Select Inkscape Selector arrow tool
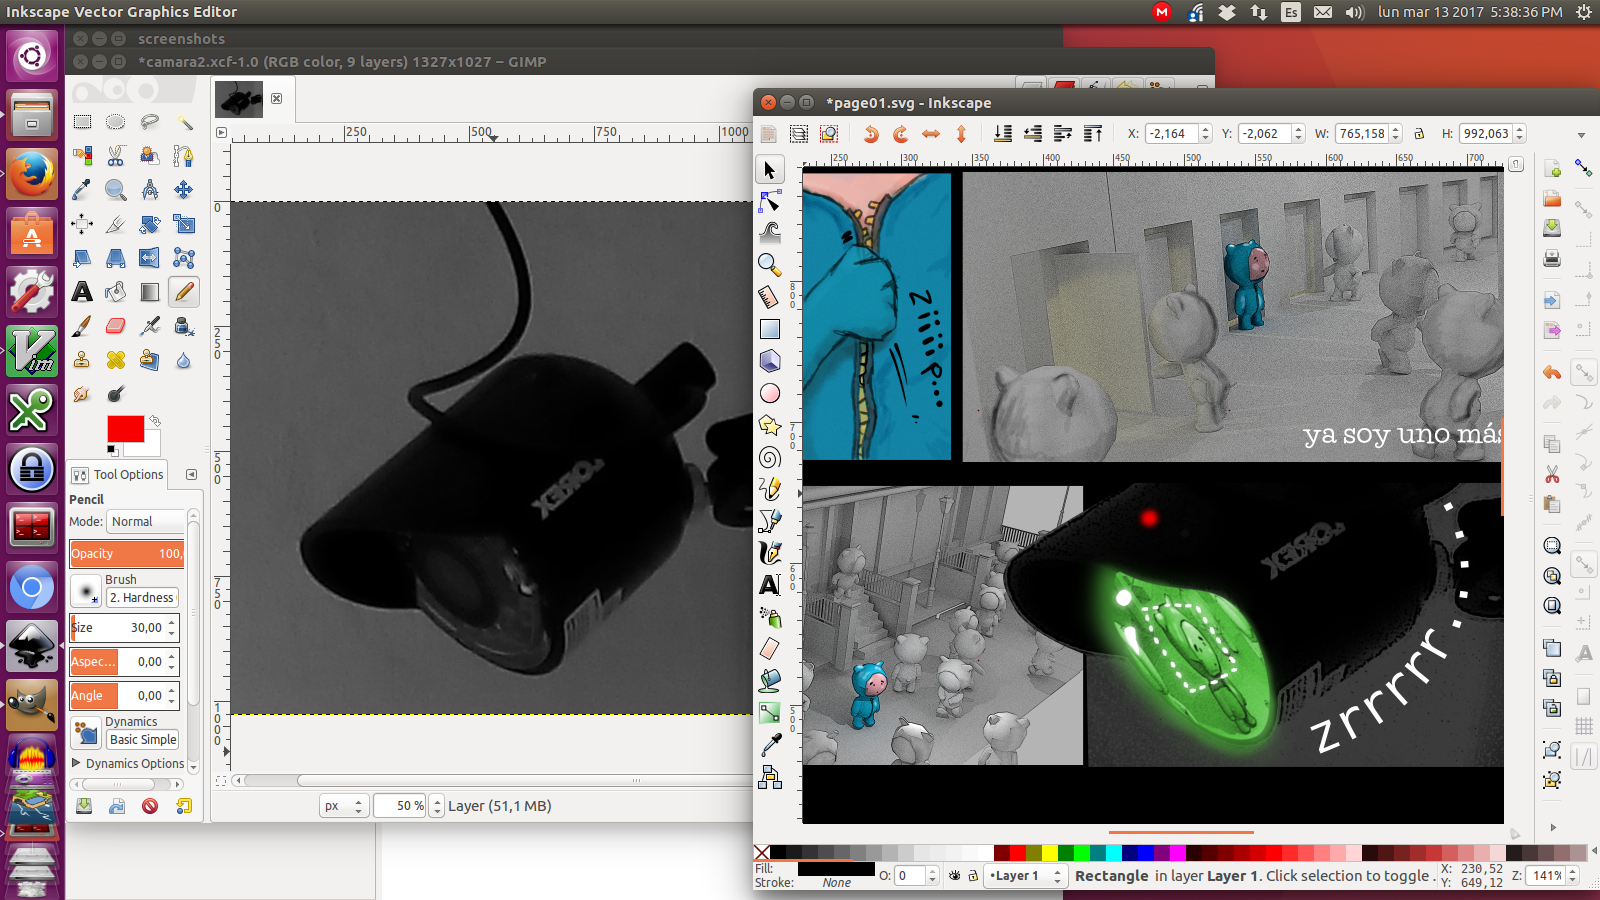 pyautogui.click(x=770, y=170)
